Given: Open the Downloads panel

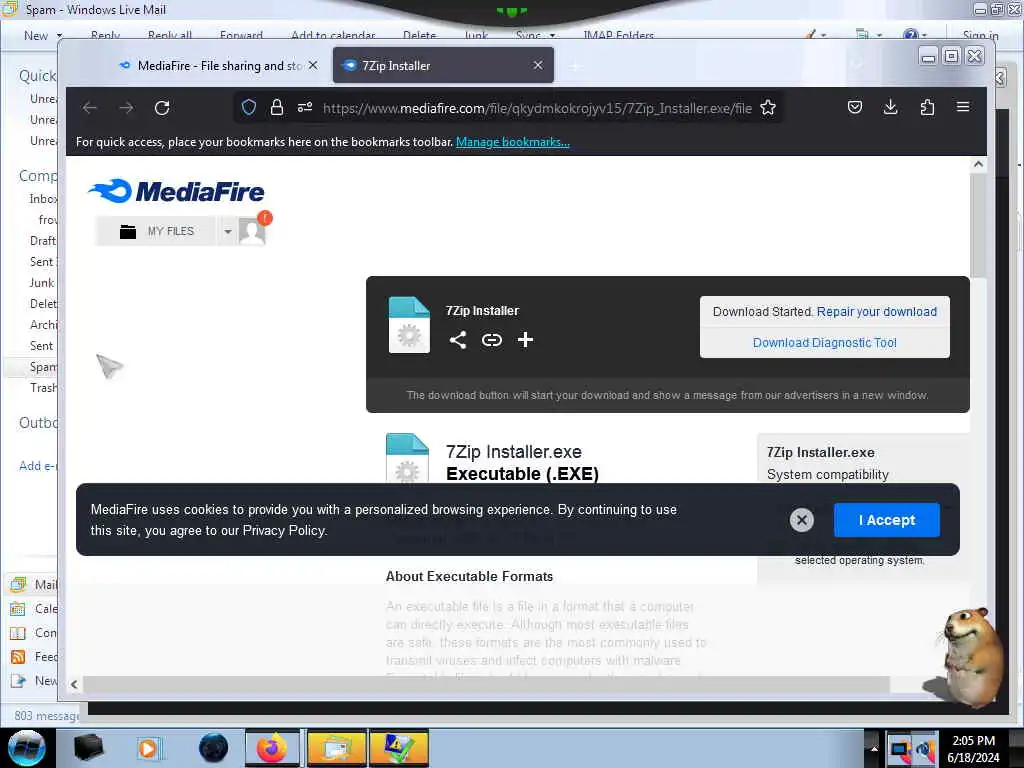Looking at the screenshot, I should click(x=890, y=107).
